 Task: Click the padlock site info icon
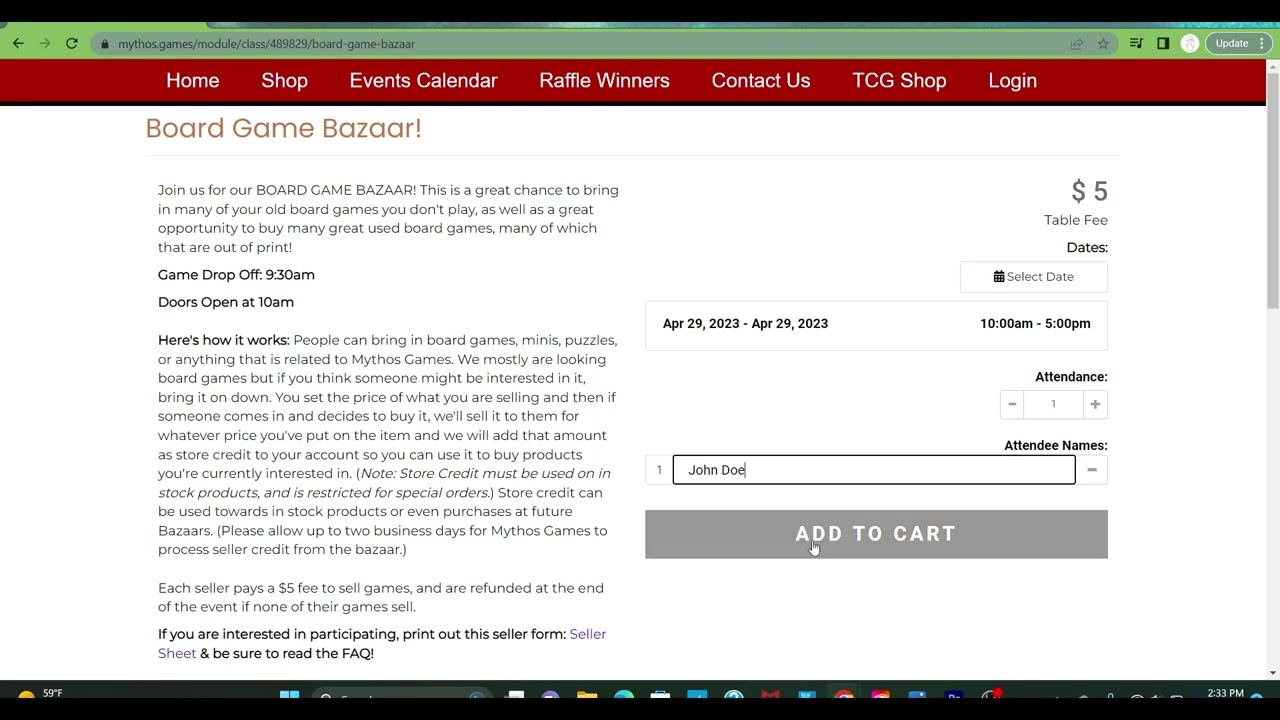[104, 44]
